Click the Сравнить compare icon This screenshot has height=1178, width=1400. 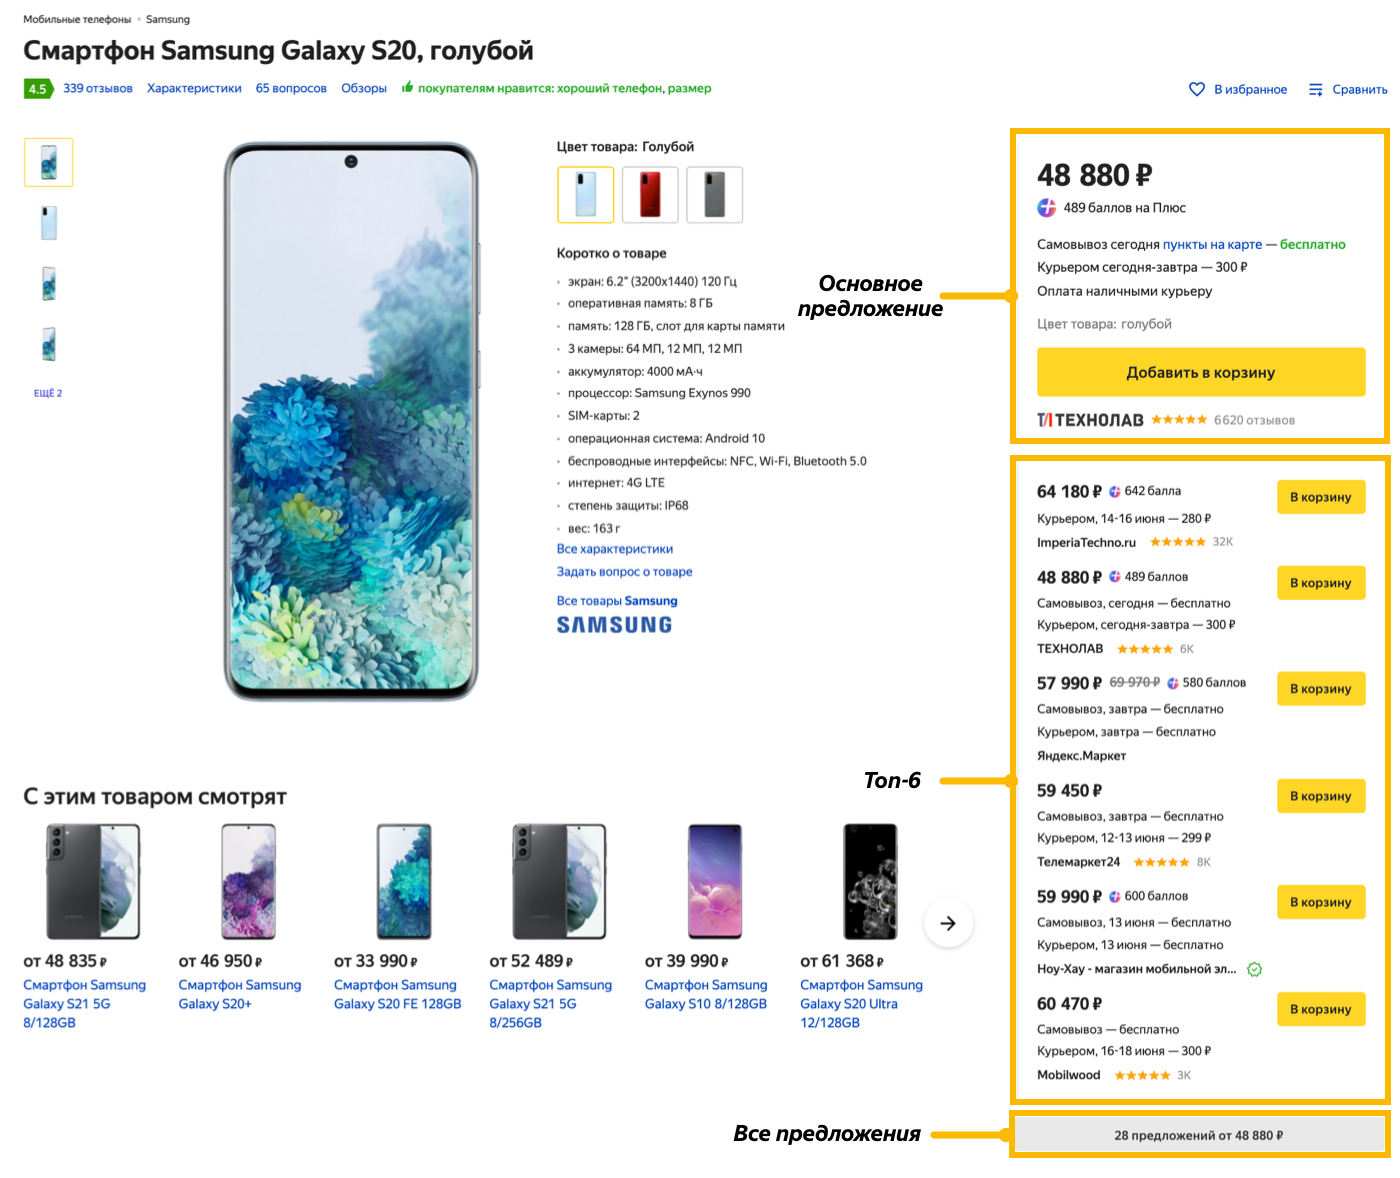pos(1316,90)
